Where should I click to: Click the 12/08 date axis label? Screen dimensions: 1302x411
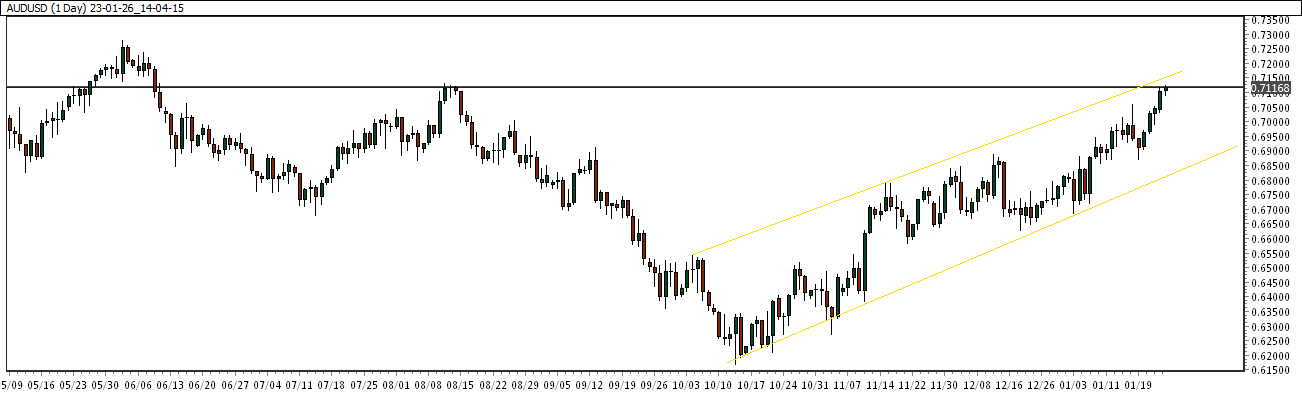[977, 384]
